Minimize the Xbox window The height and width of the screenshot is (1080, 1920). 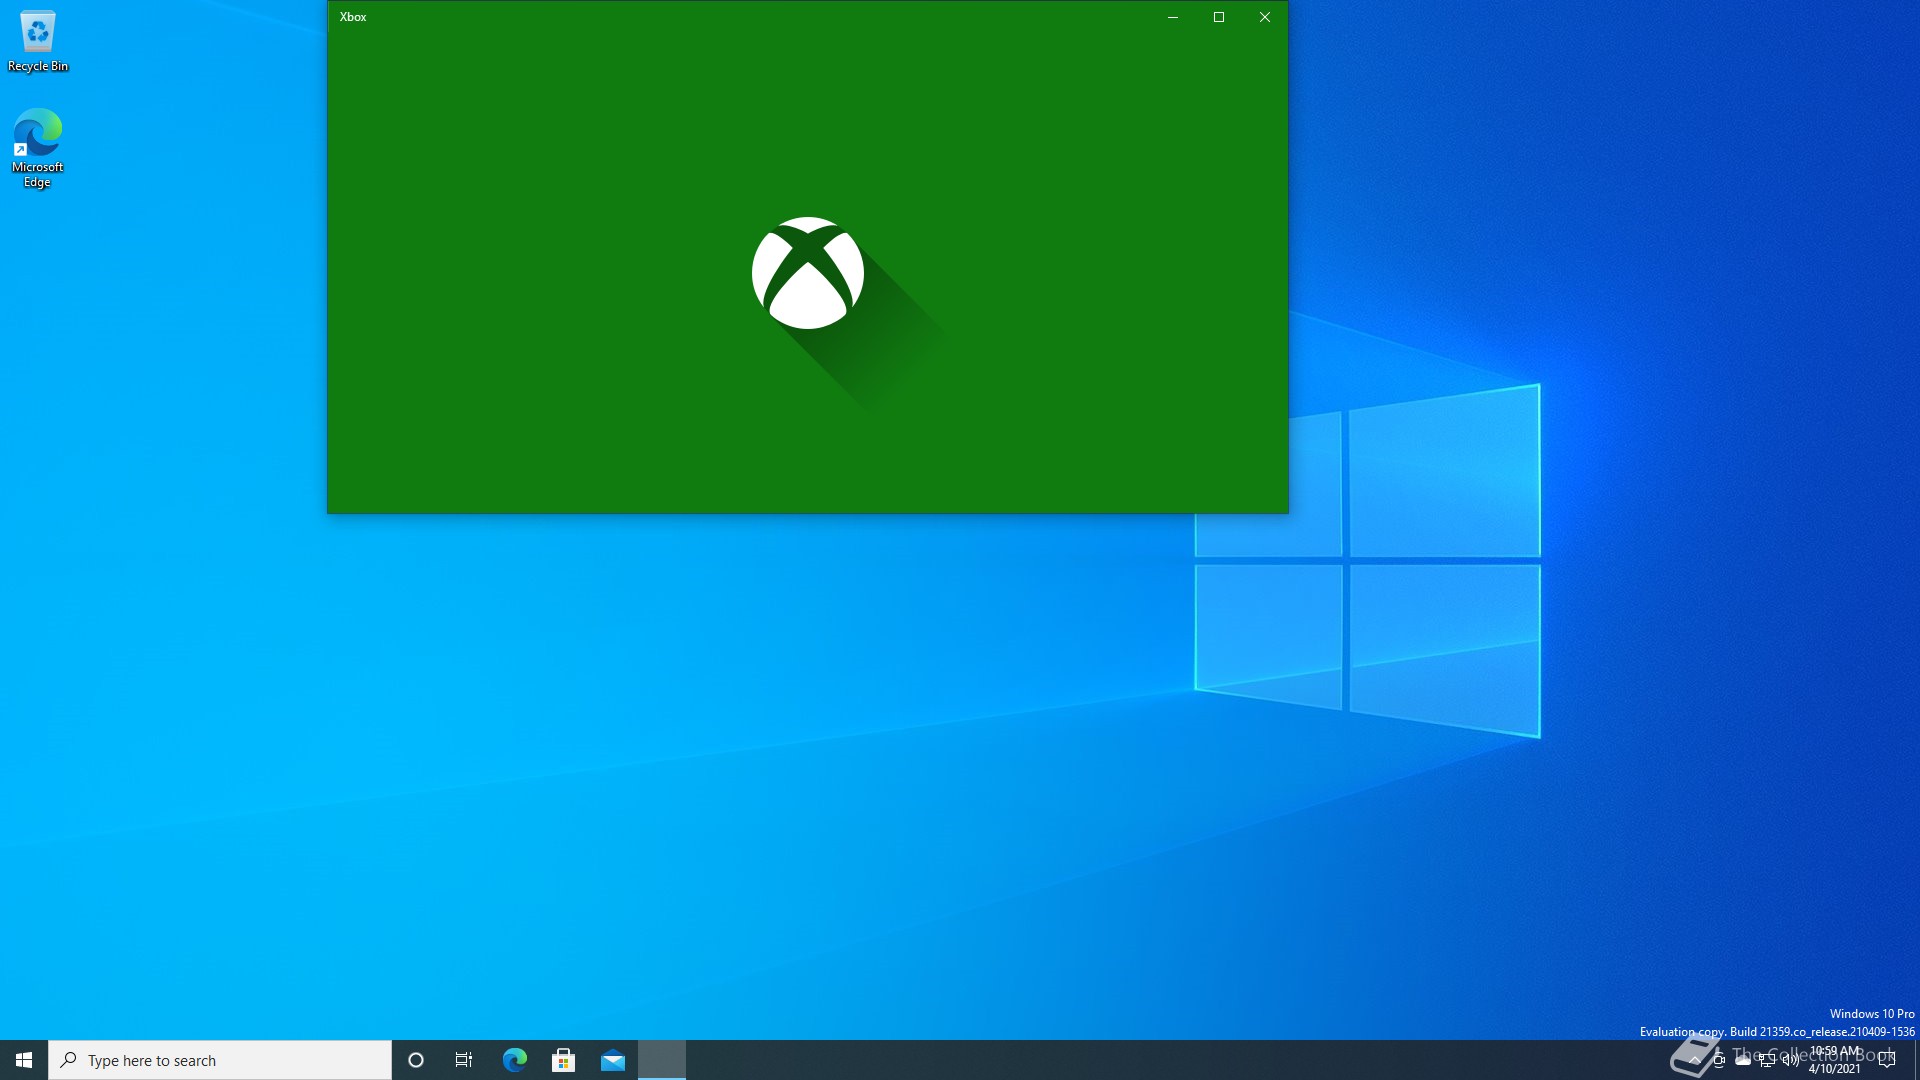point(1173,17)
